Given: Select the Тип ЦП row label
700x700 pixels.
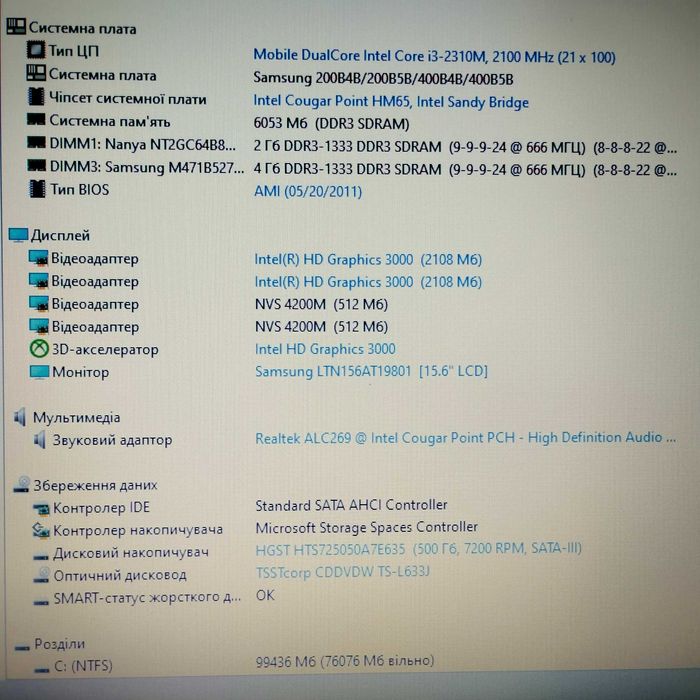Looking at the screenshot, I should pyautogui.click(x=74, y=51).
